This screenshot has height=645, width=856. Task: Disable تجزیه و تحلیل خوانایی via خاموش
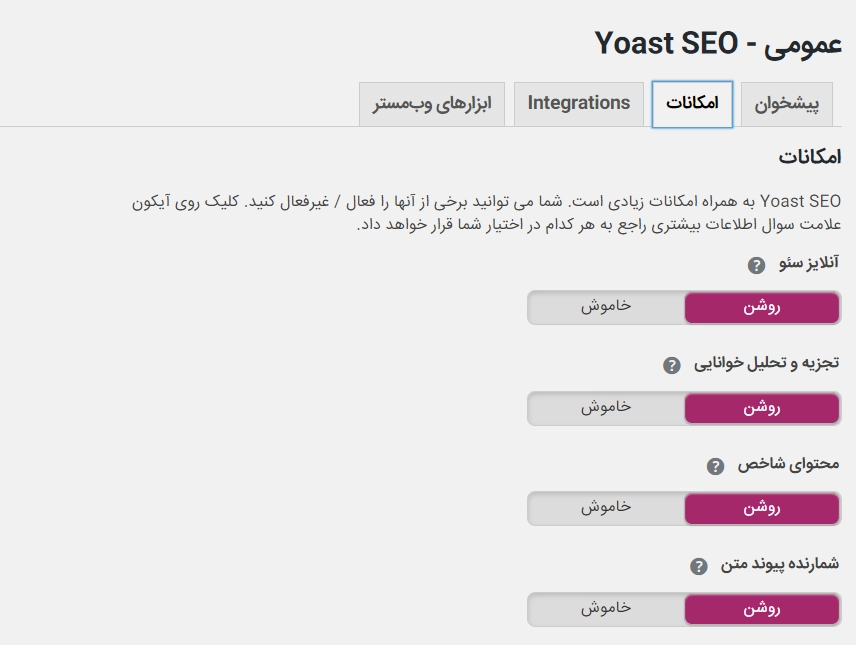606,408
